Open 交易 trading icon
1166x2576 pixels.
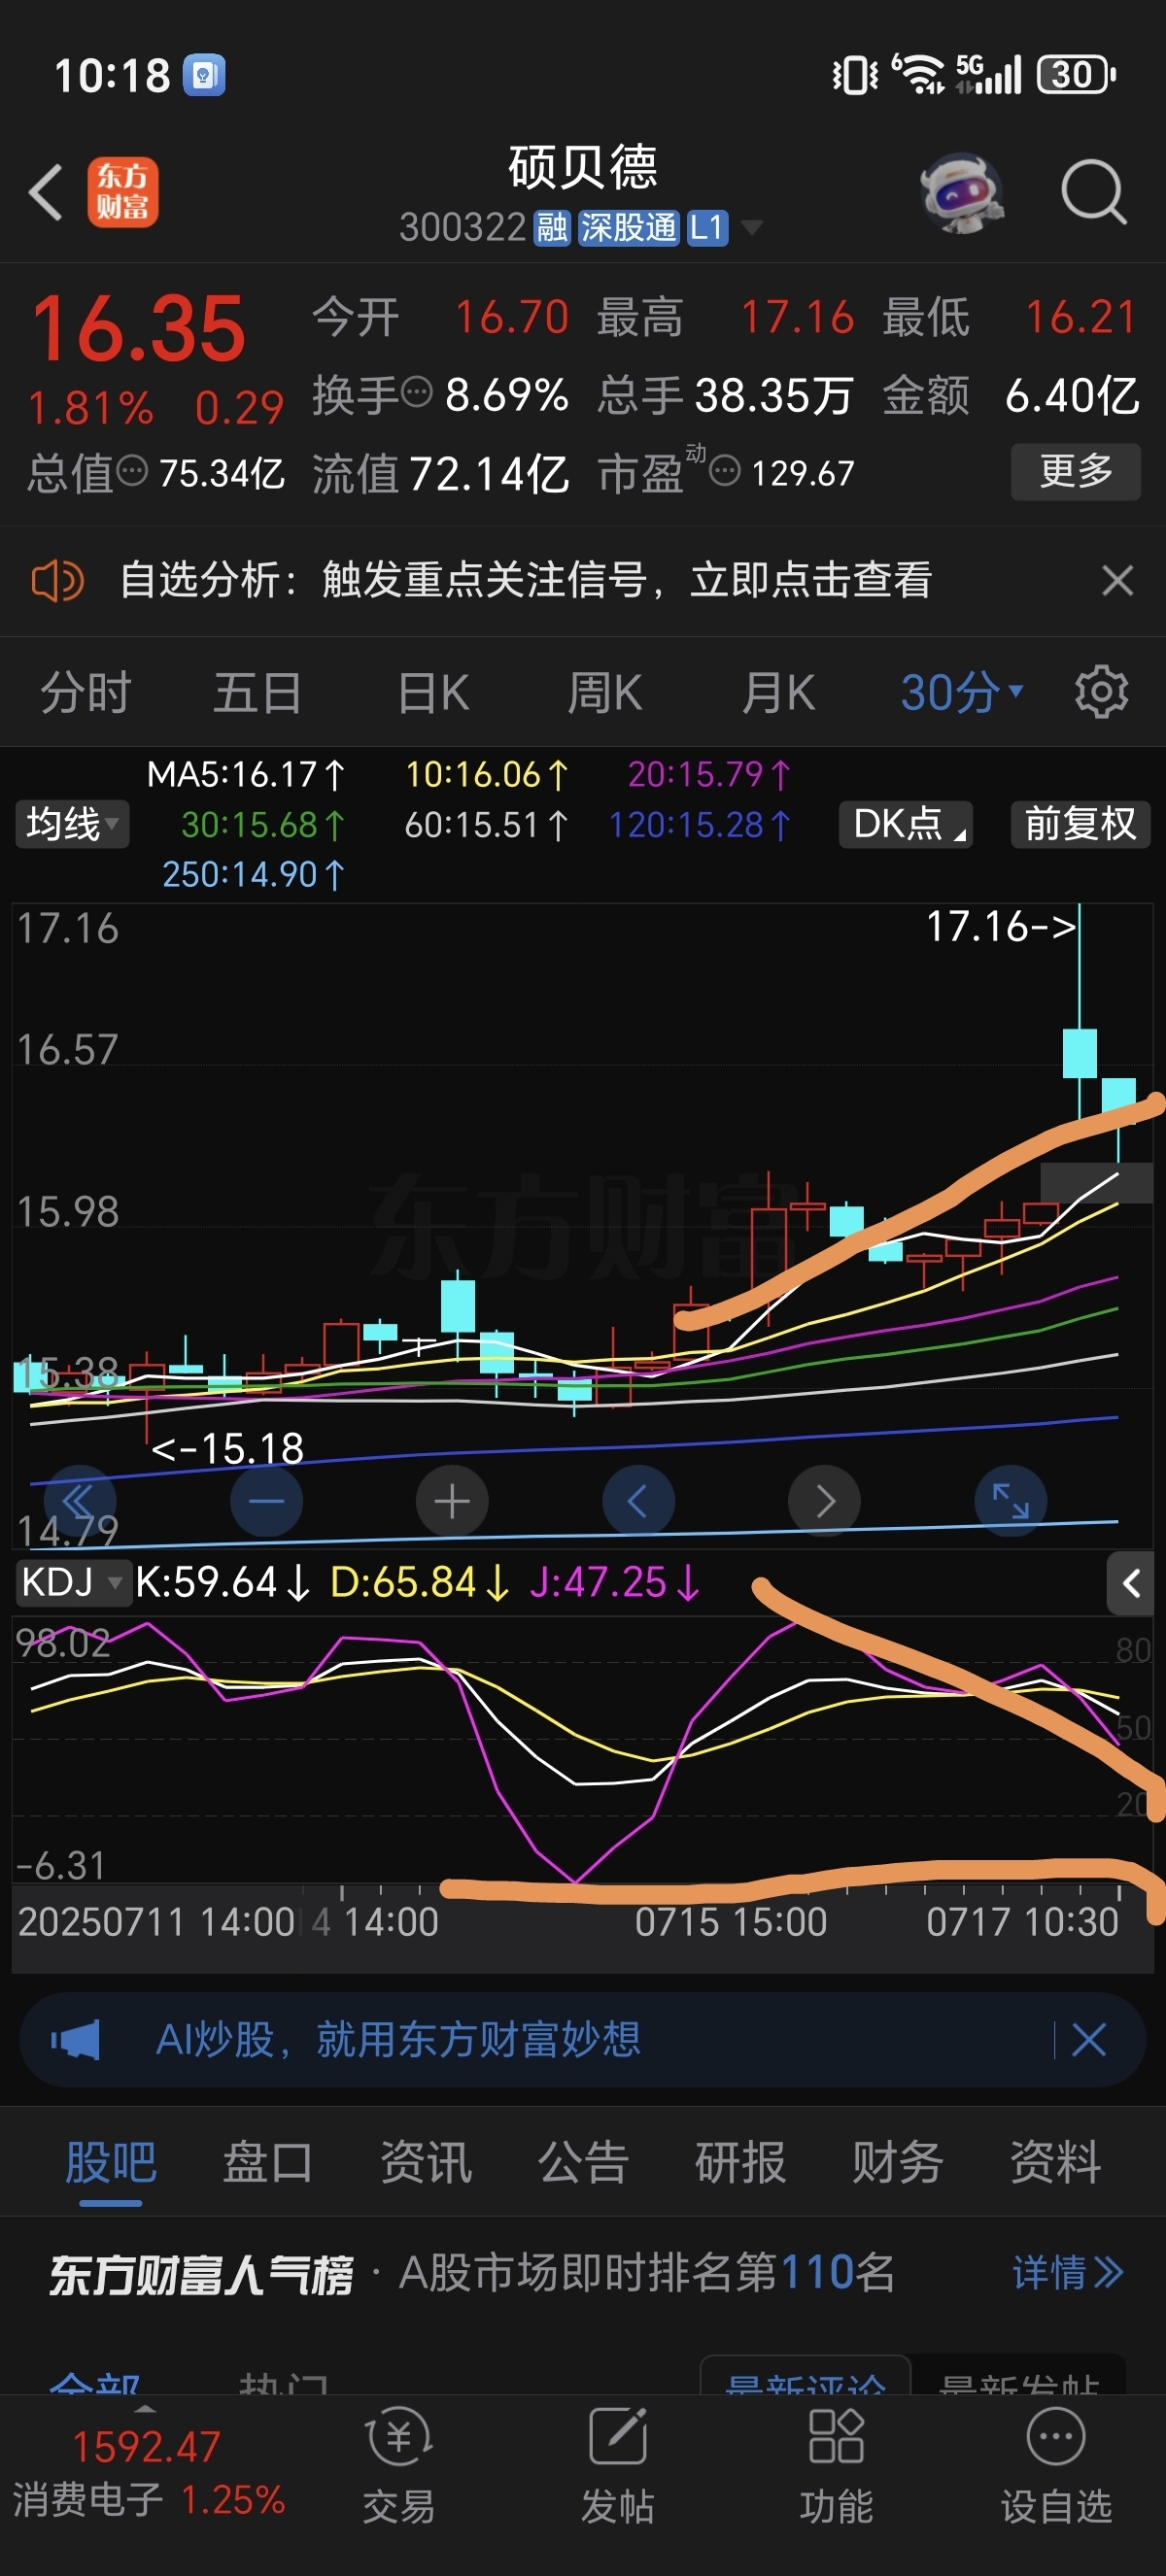[399, 2464]
